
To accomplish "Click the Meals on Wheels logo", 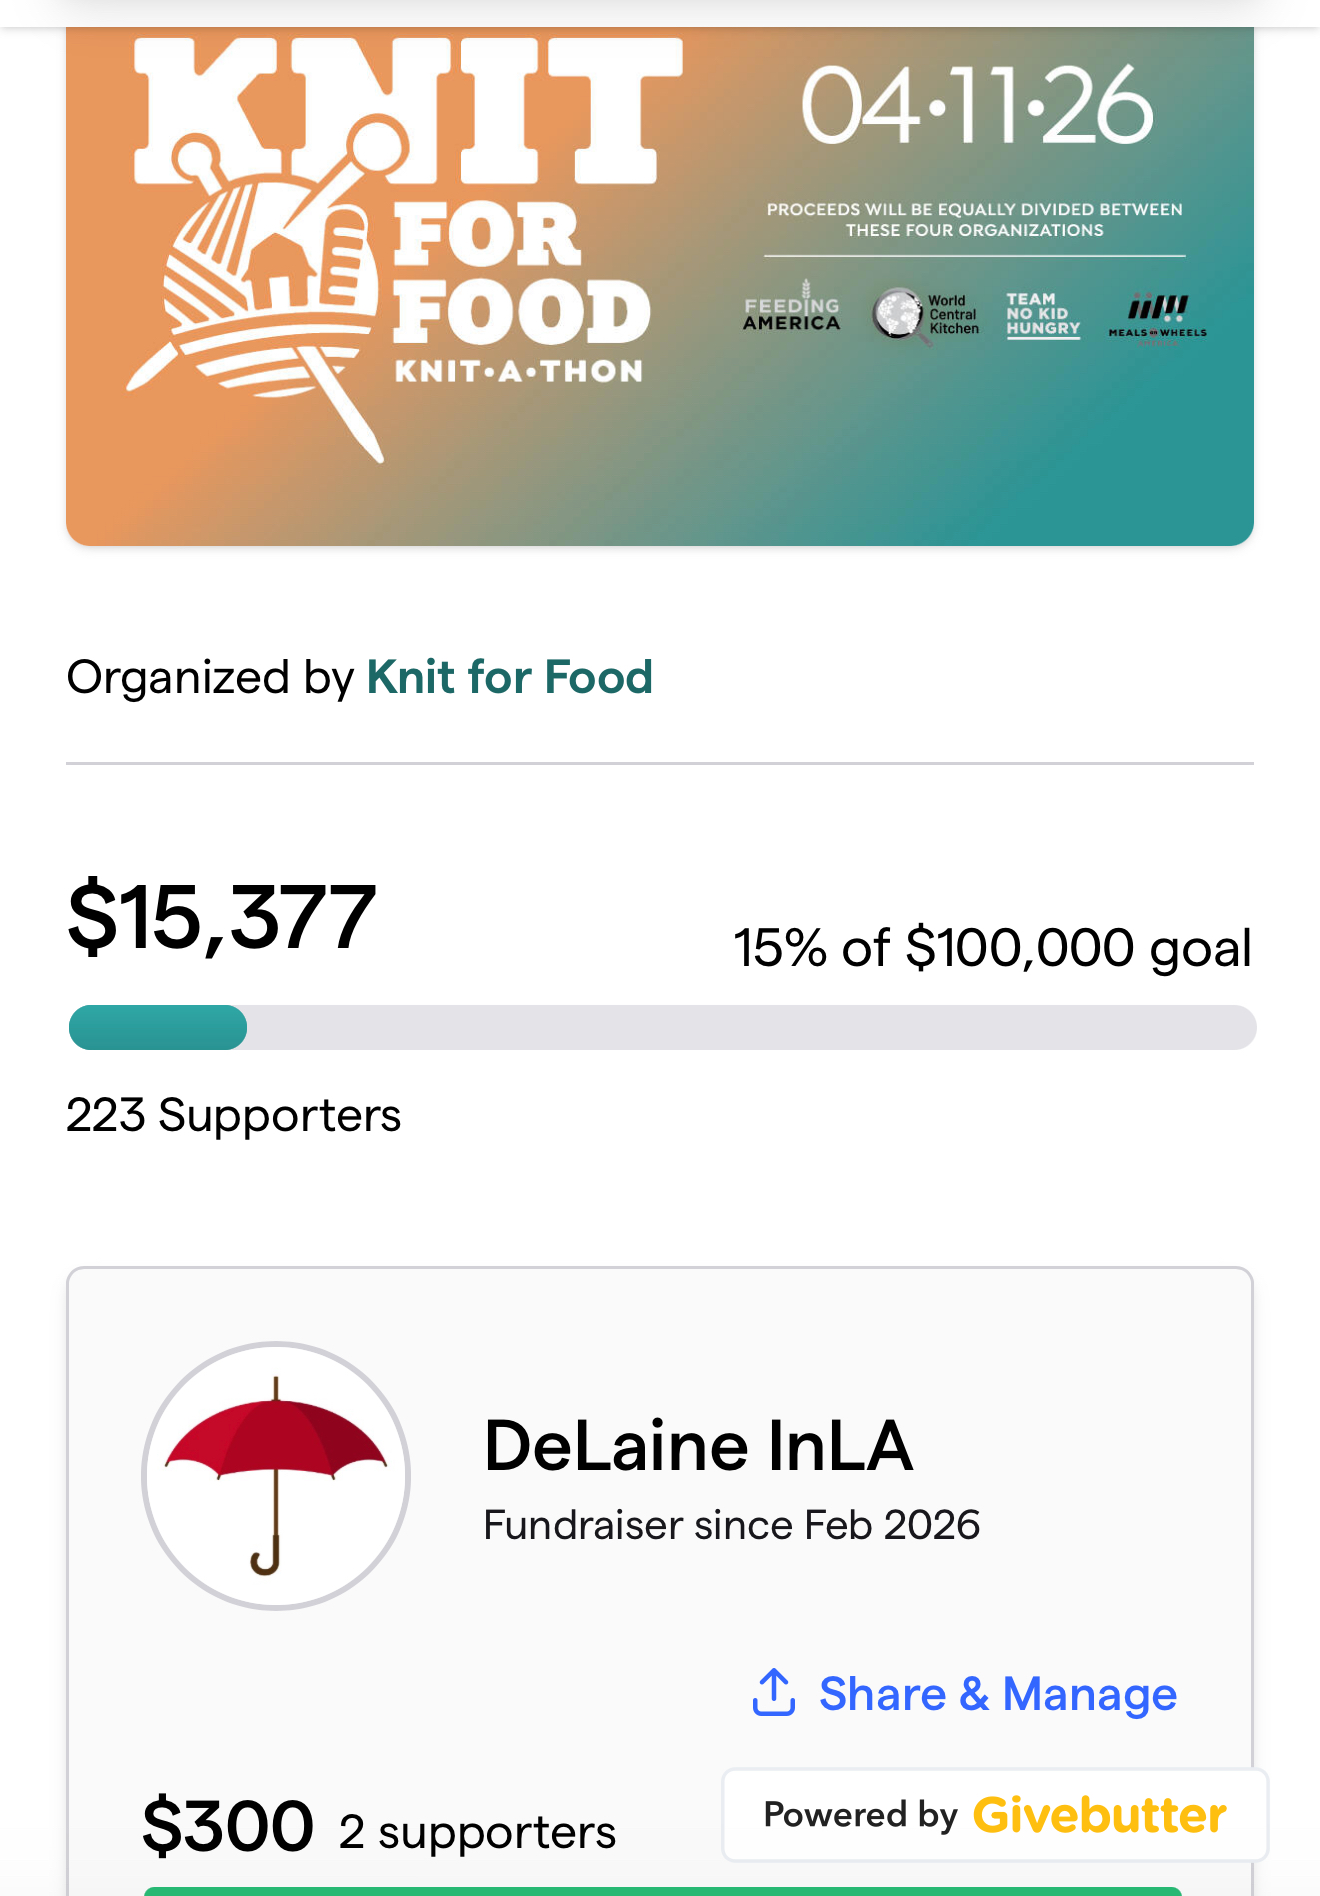I will click(1158, 318).
